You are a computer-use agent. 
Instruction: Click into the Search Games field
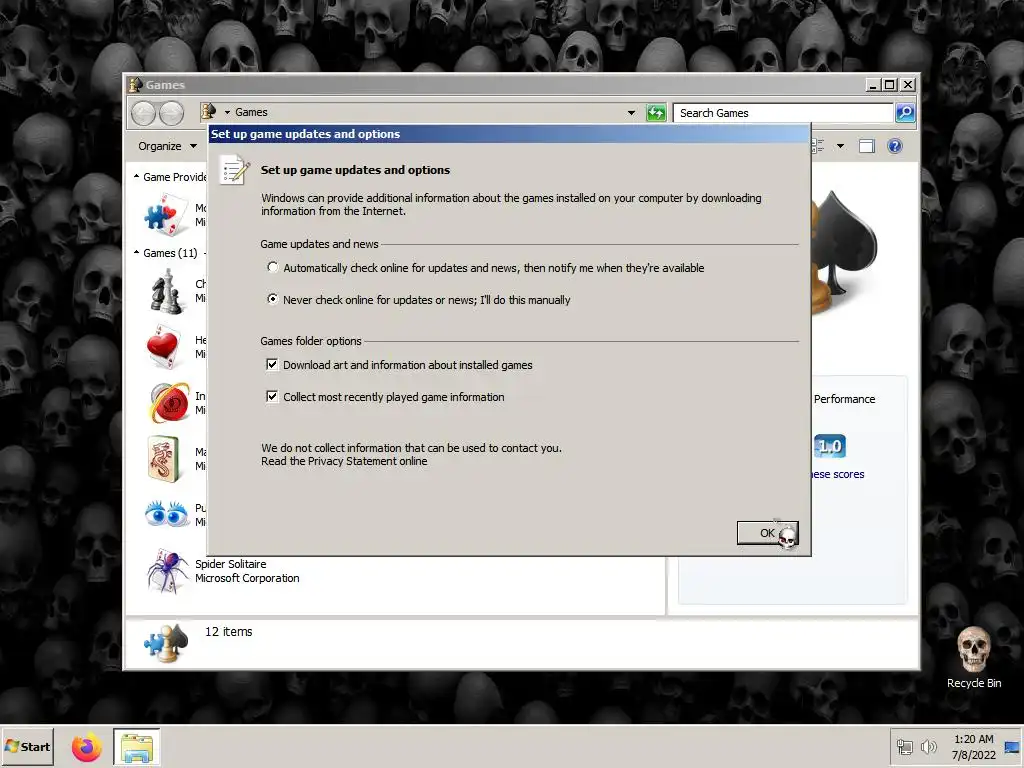(x=782, y=113)
